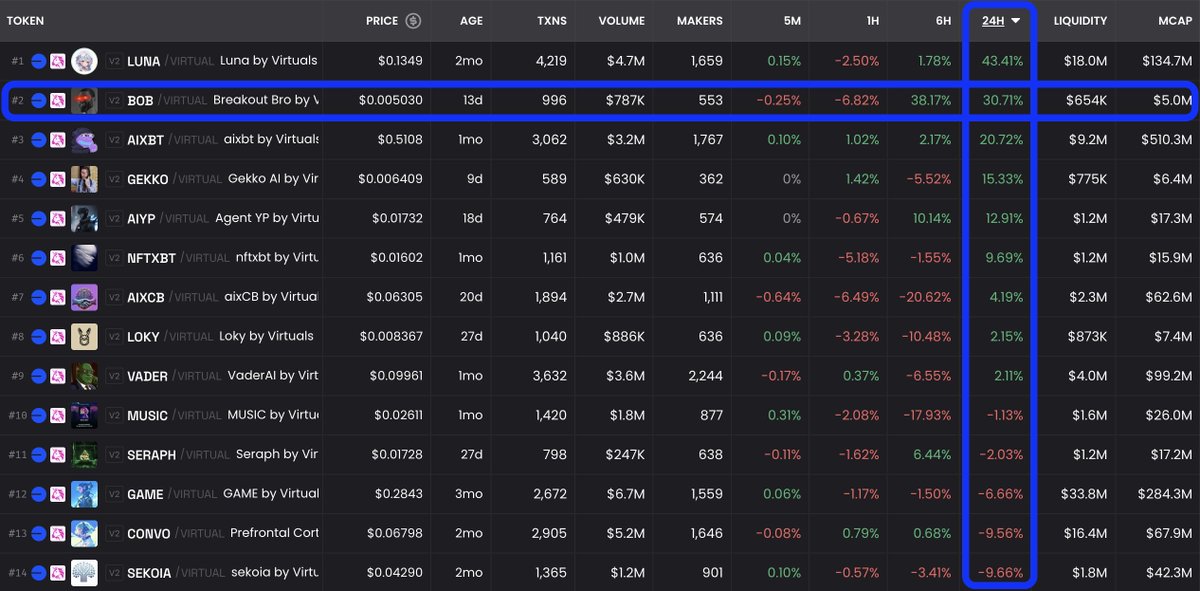The image size is (1200, 591).
Task: Click the VADER token avatar image
Action: tap(85, 375)
